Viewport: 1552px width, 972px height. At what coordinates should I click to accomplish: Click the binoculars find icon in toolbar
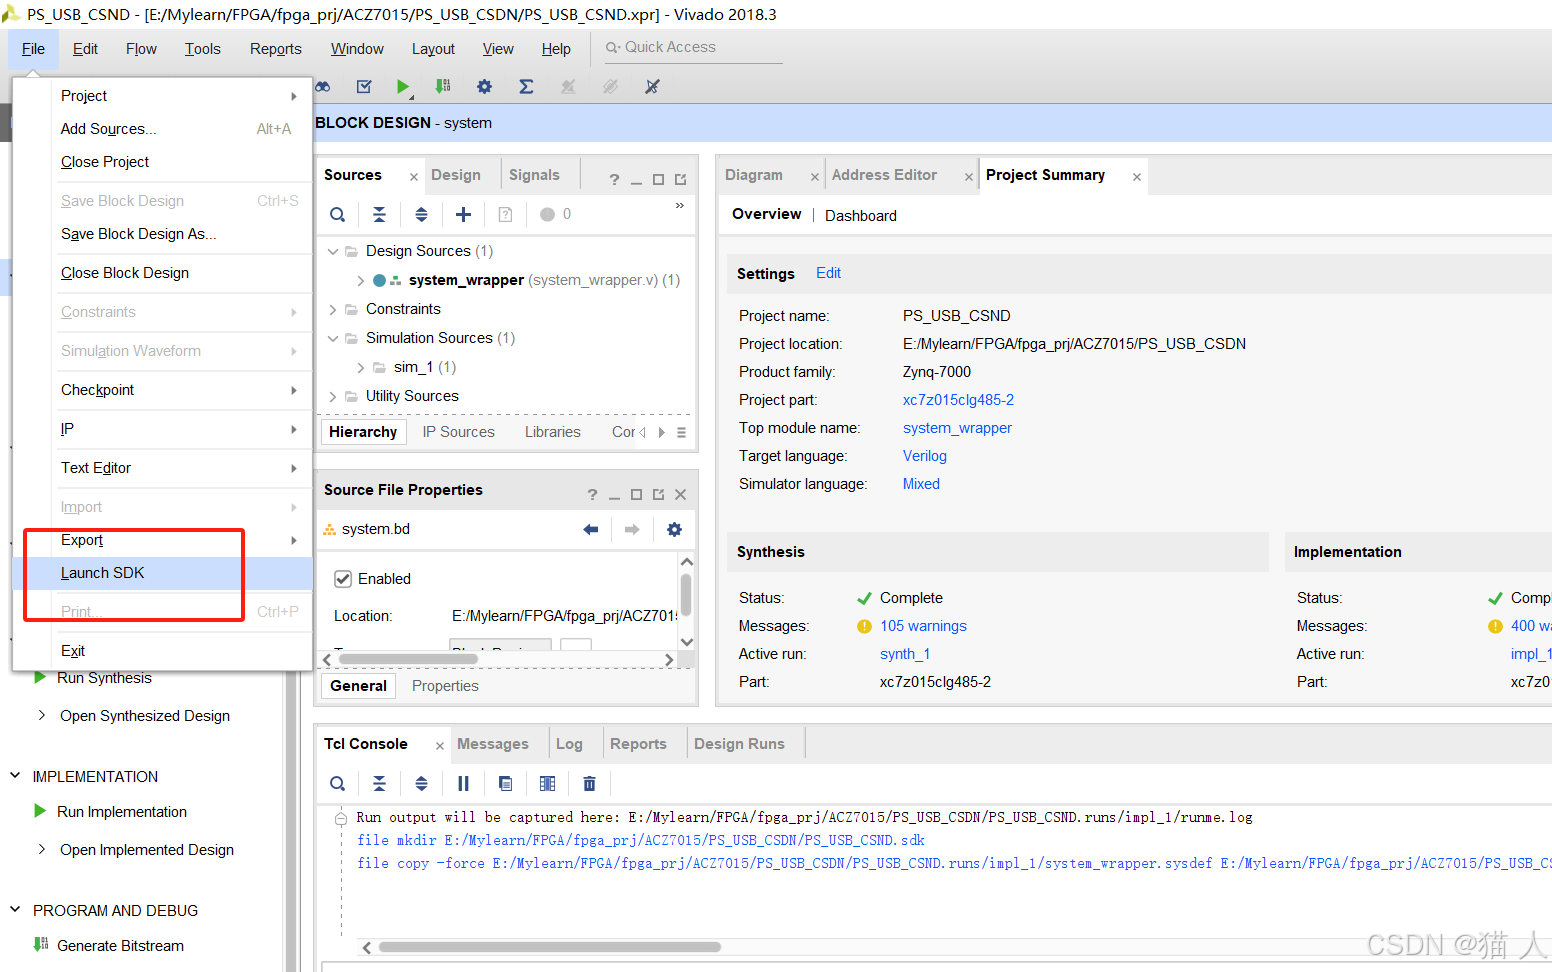(x=323, y=87)
